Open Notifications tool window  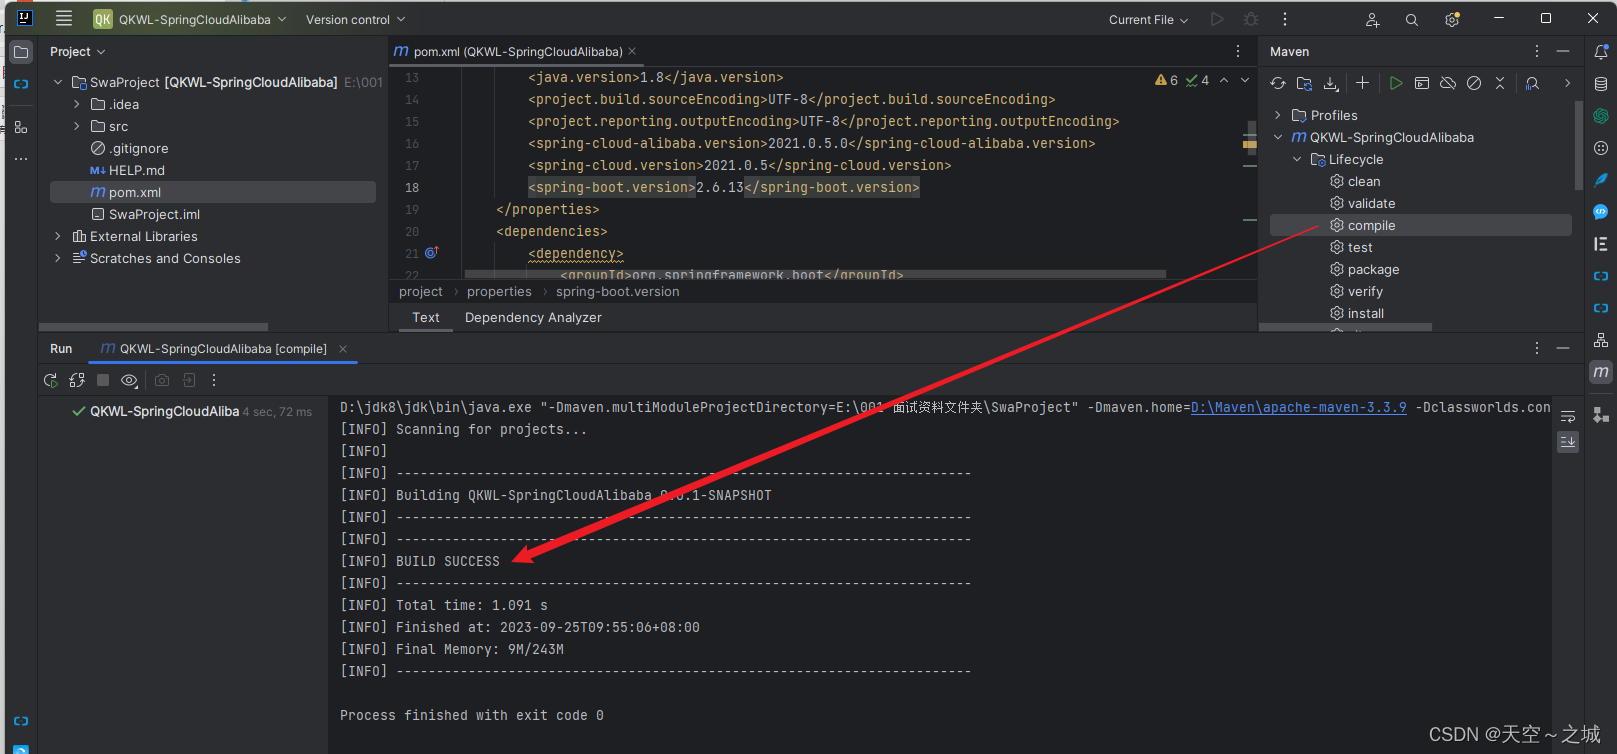pos(1601,52)
